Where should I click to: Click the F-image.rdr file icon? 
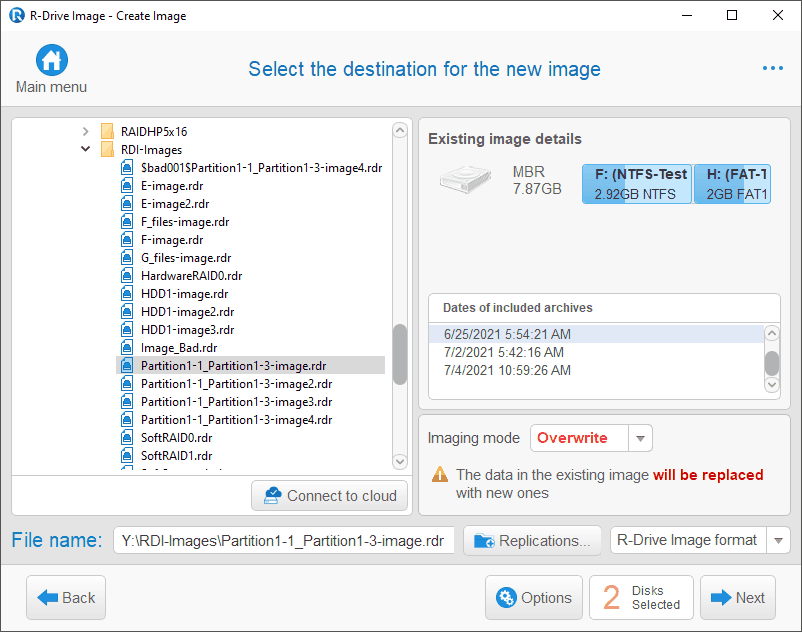[x=127, y=239]
